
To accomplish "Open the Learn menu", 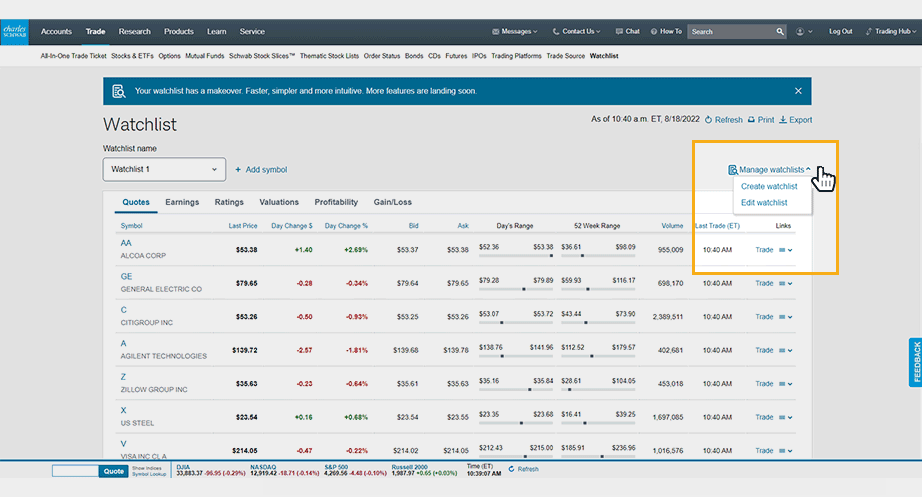I will (216, 32).
